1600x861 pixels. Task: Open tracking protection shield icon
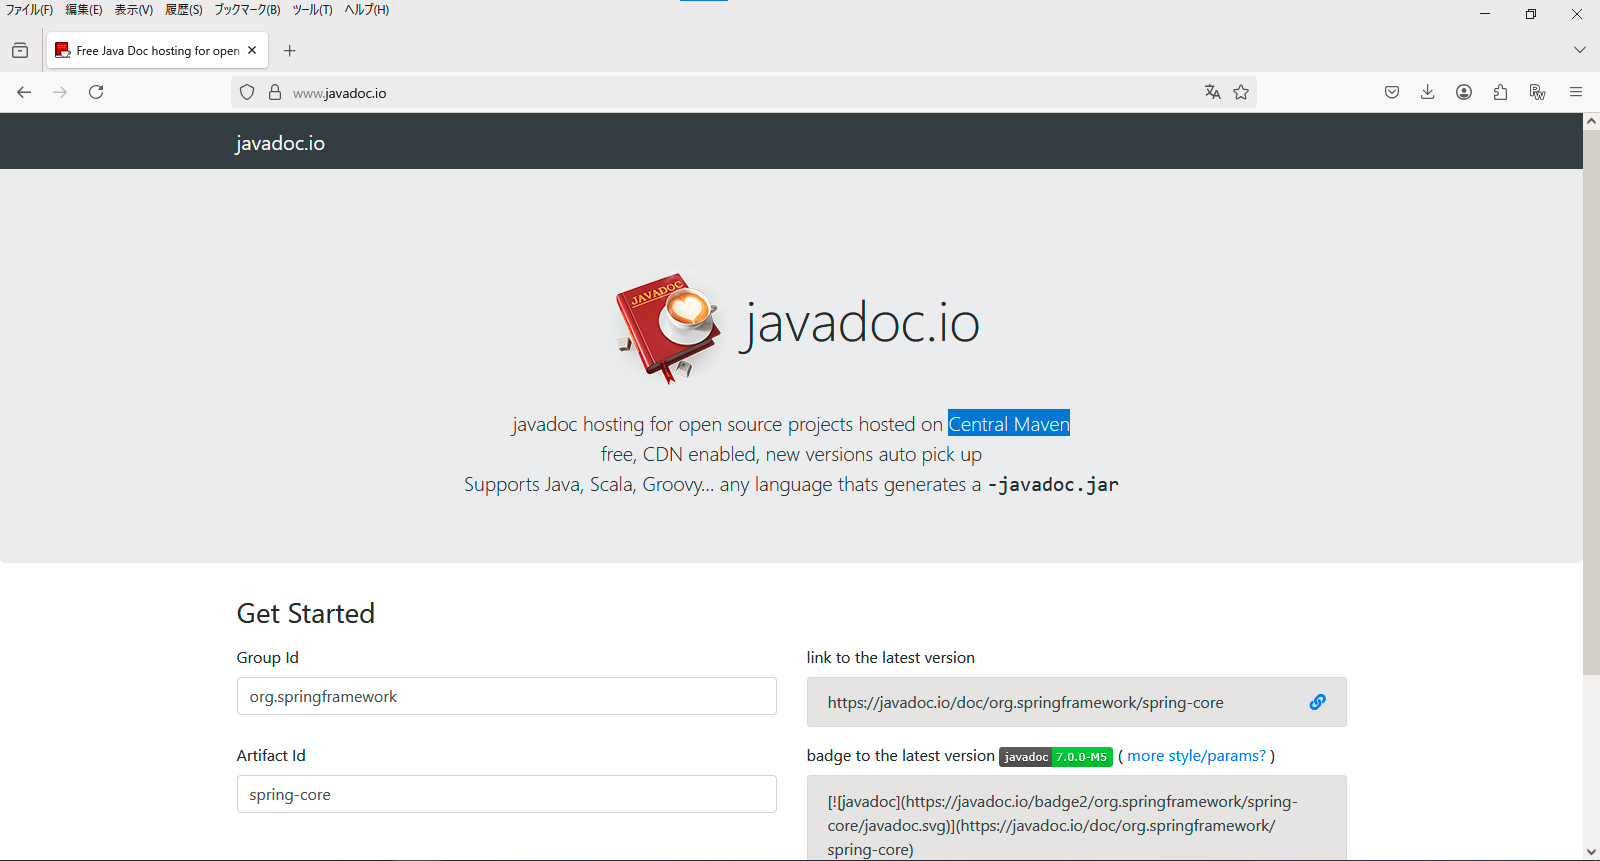pyautogui.click(x=247, y=93)
